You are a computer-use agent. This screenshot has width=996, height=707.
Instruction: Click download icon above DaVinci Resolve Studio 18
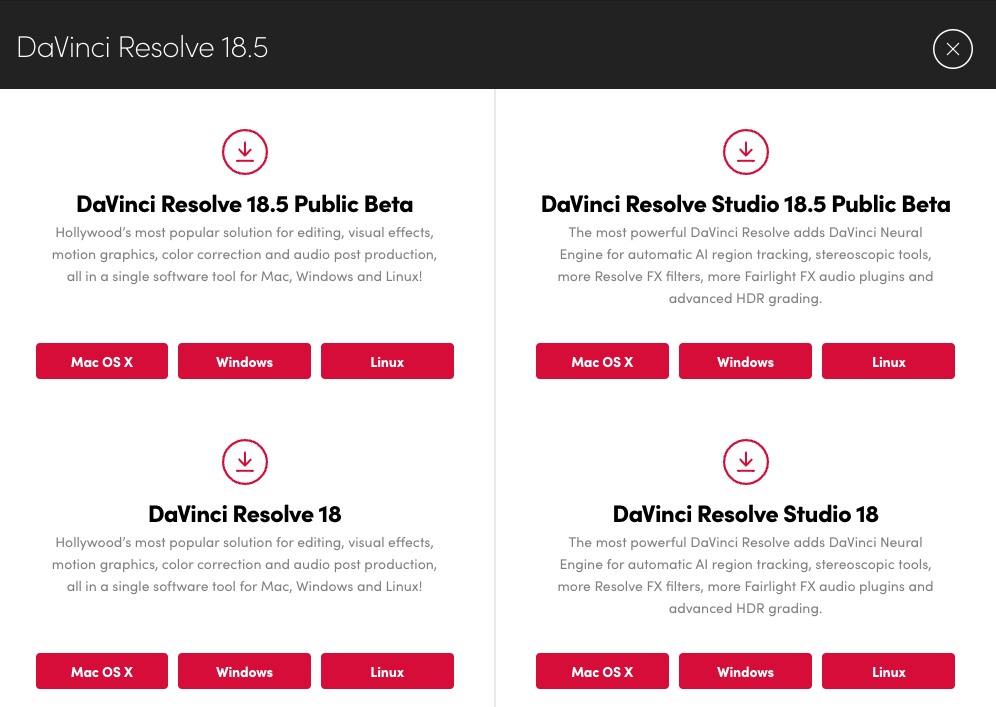[745, 462]
